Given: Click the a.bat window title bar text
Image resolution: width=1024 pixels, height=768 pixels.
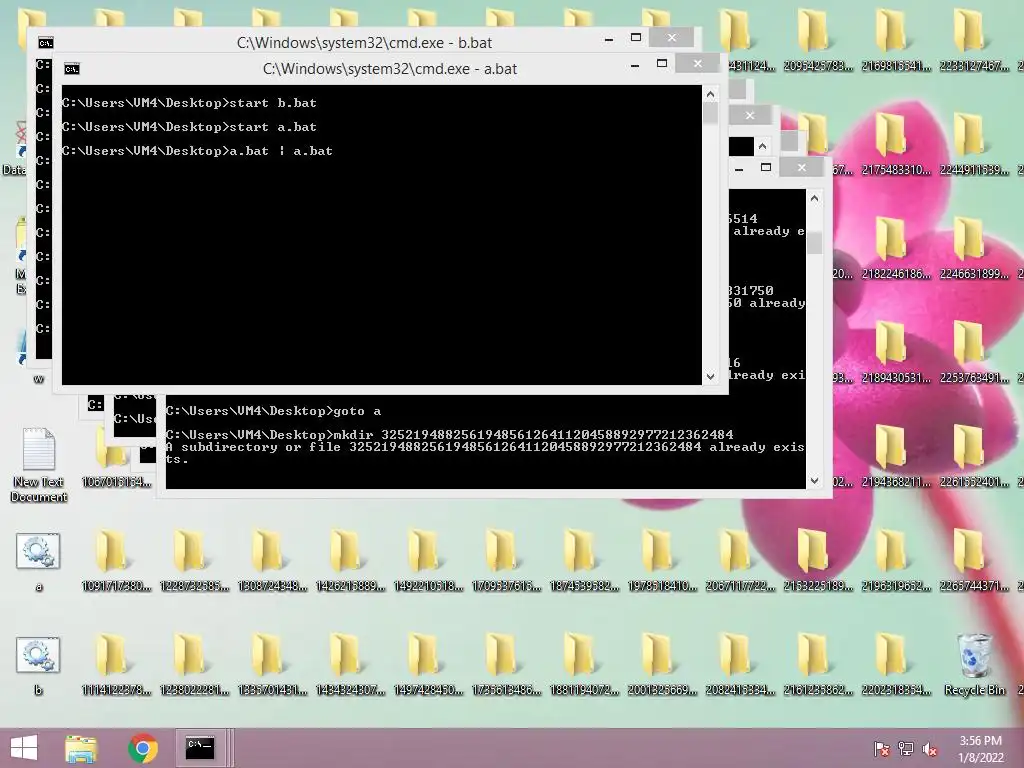Looking at the screenshot, I should 390,69.
